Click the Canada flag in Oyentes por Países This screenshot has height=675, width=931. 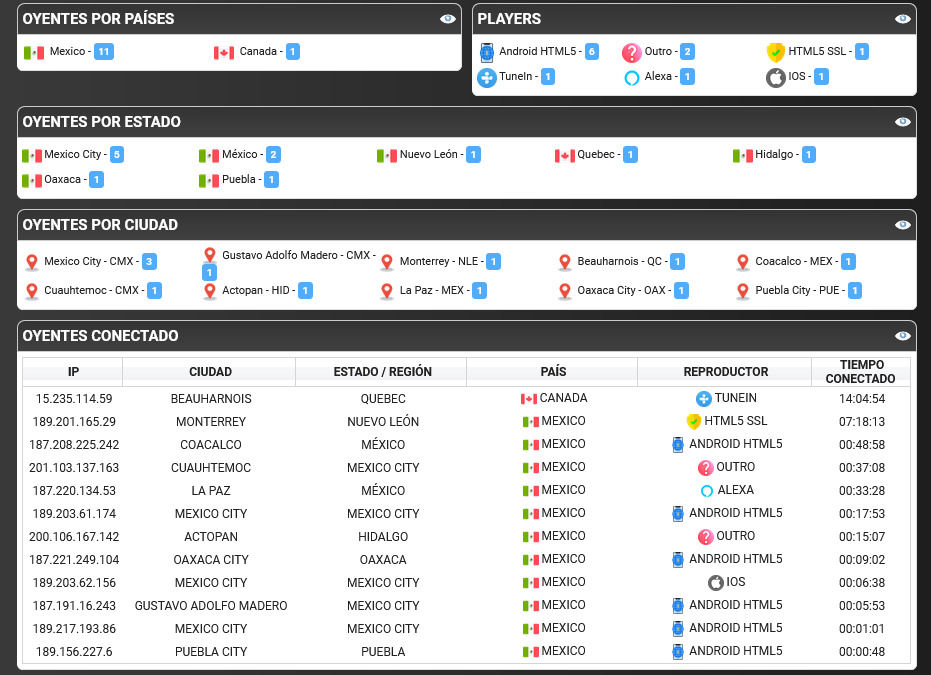[x=224, y=53]
